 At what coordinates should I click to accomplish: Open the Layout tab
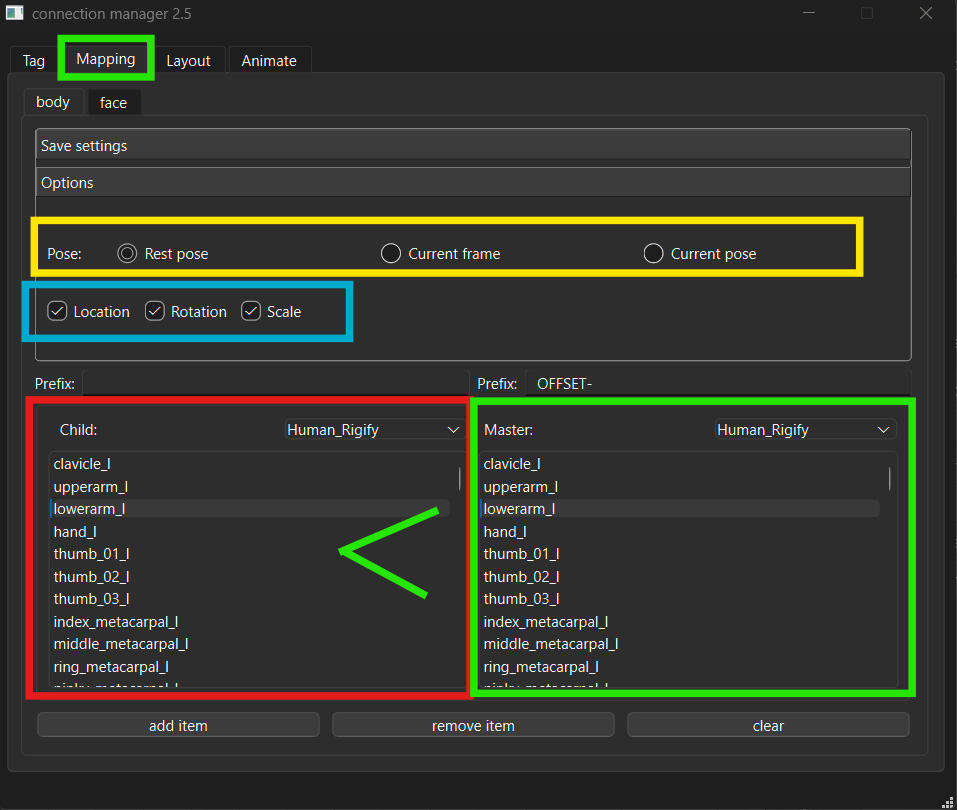(x=188, y=61)
